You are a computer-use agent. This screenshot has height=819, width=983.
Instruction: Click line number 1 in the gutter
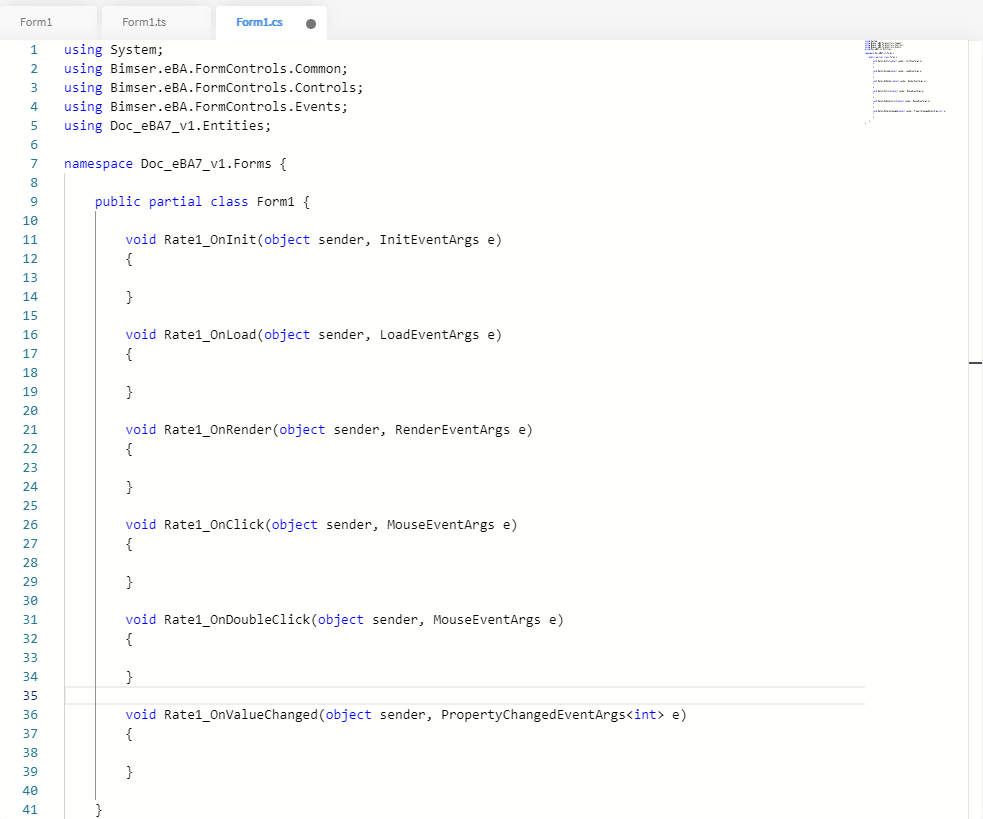click(x=33, y=50)
